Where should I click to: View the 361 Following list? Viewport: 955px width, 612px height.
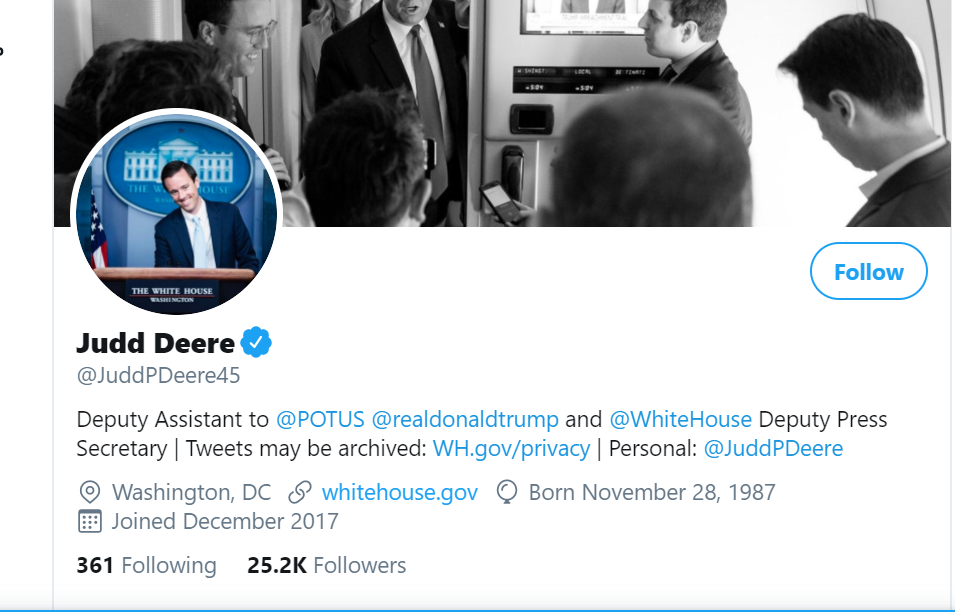[x=146, y=566]
